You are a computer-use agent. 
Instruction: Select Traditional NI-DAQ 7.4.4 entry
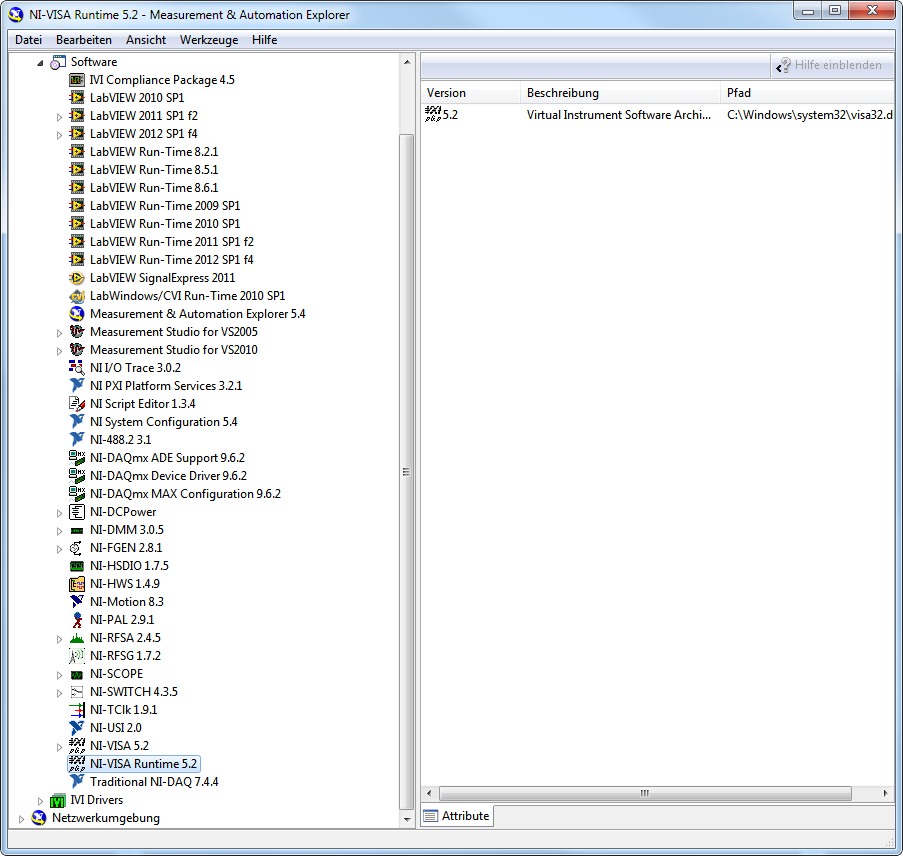(x=154, y=782)
